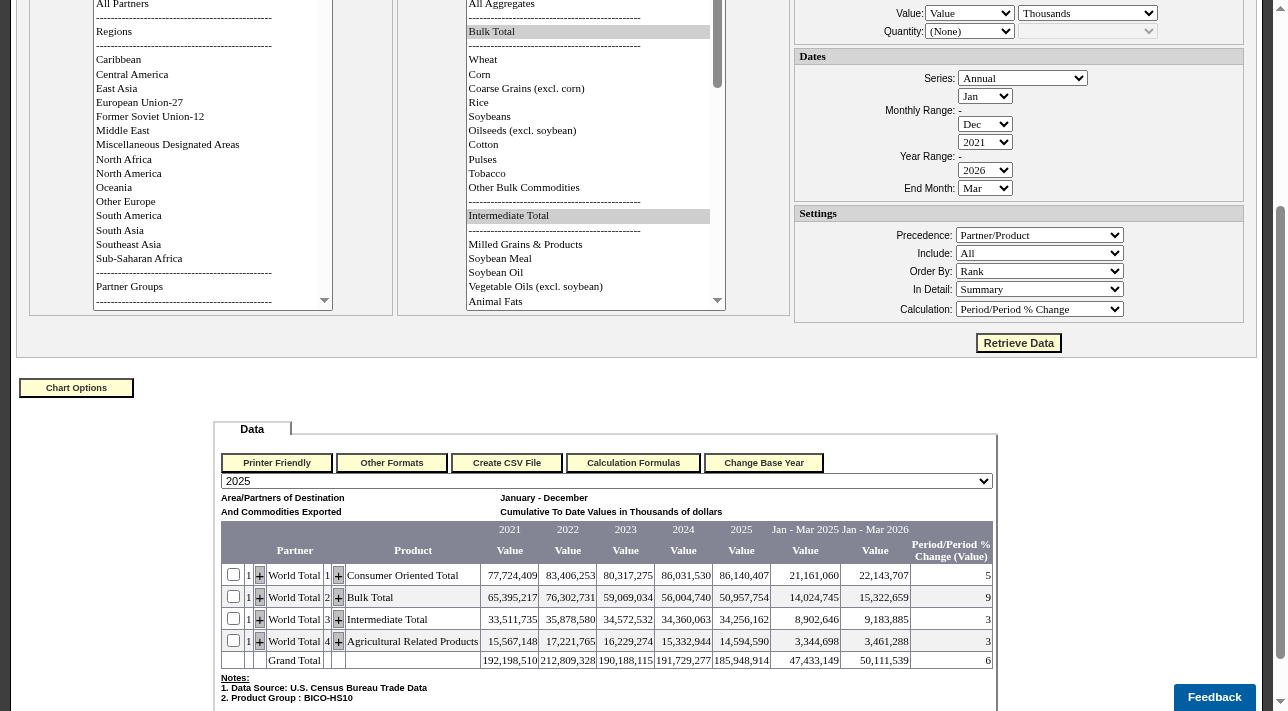Check the Bulk Total row checkbox
This screenshot has height=711, width=1288.
coord(233,597)
